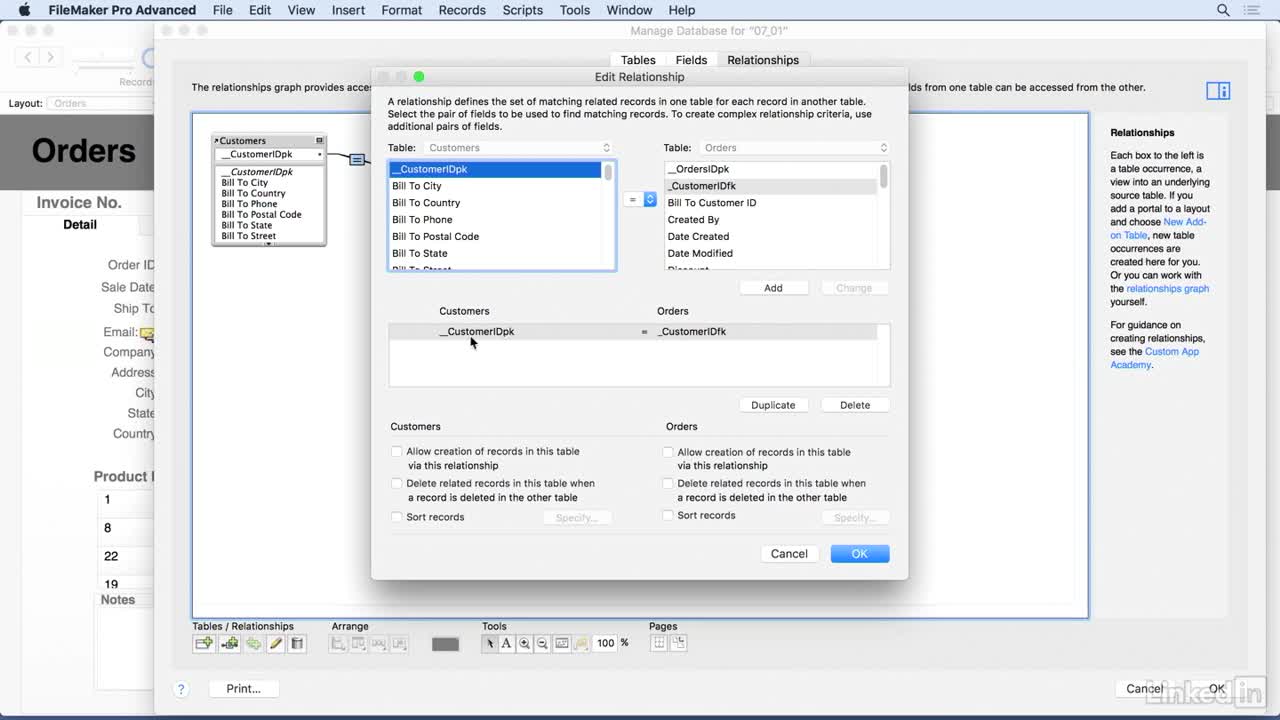The height and width of the screenshot is (720, 1280).
Task: Click Cancel in Edit Relationship dialog
Action: (789, 554)
